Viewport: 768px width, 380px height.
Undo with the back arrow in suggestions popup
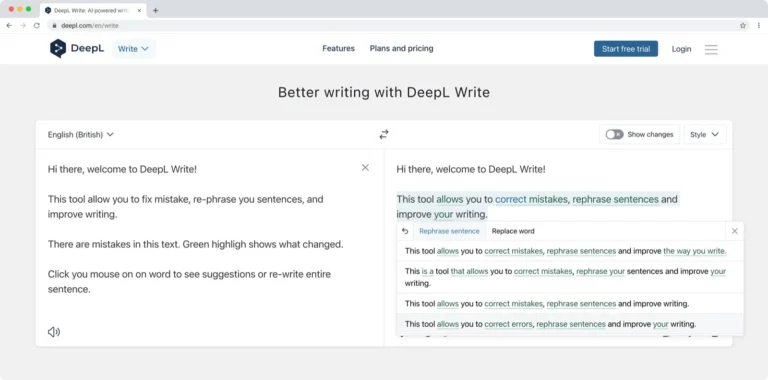coord(405,231)
